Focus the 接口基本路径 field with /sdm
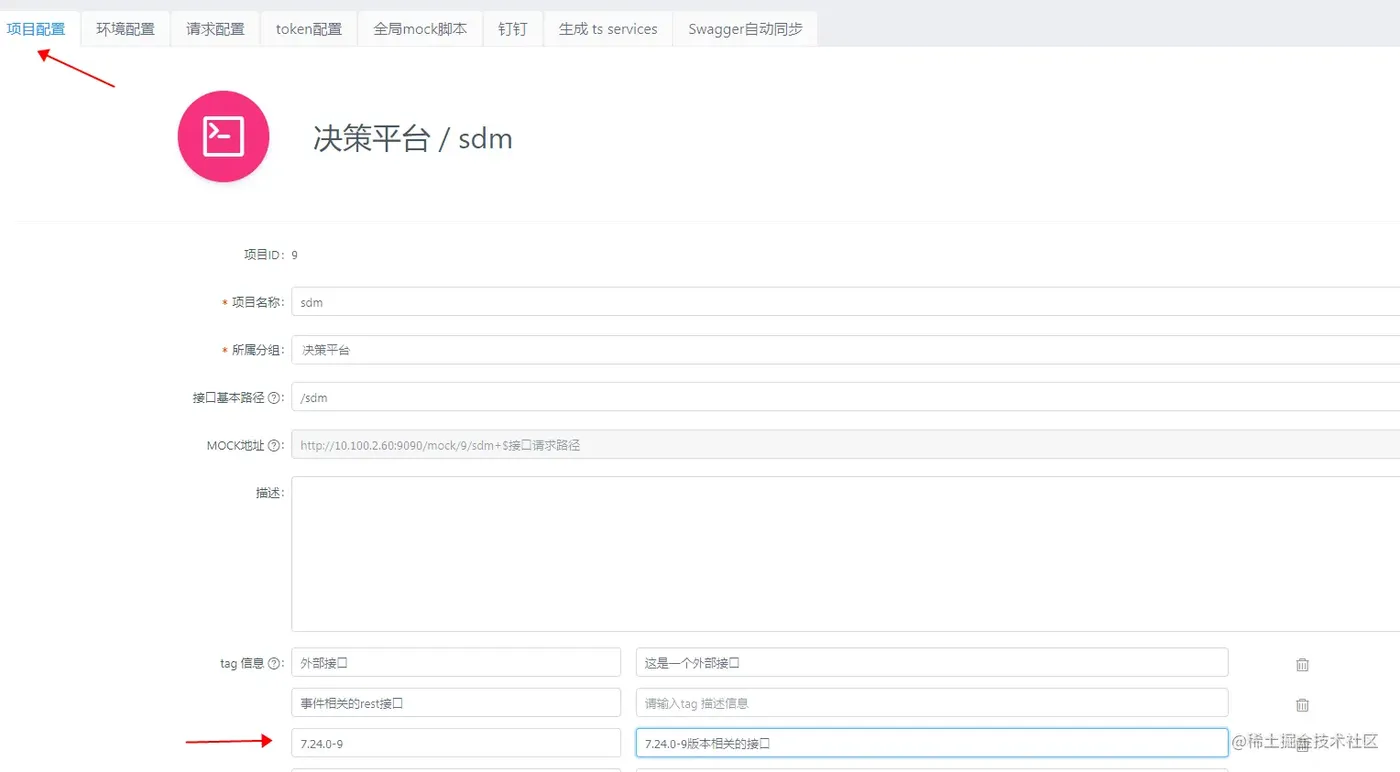 [x=846, y=398]
